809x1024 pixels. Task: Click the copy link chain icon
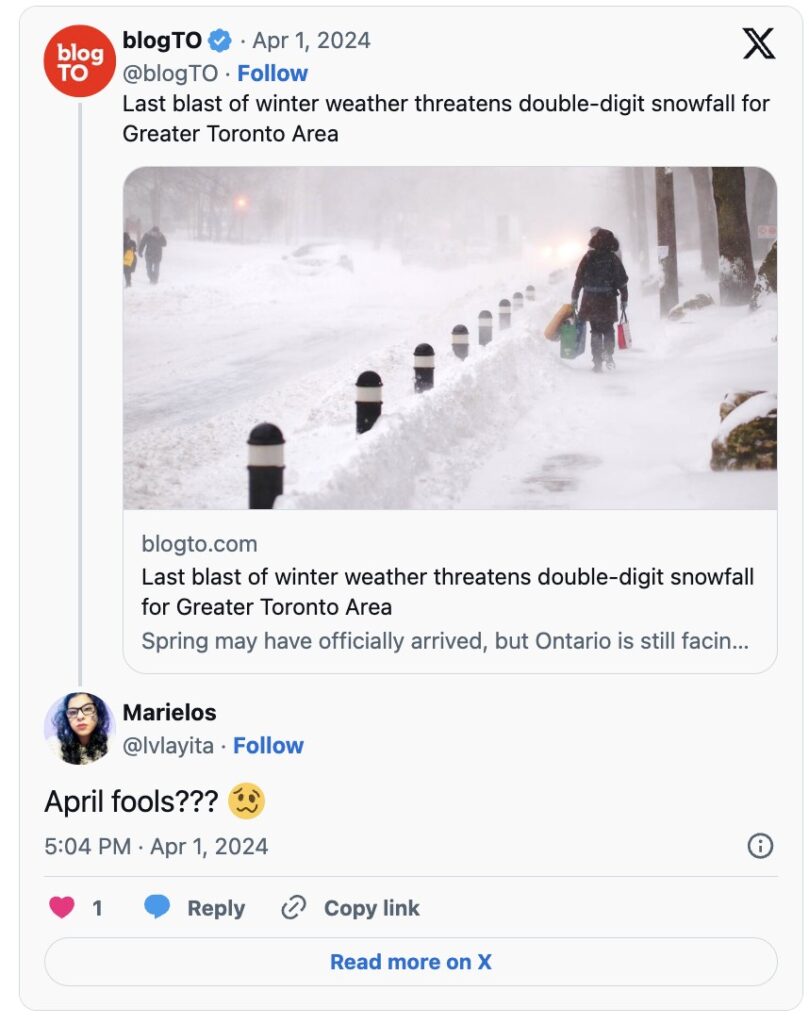[x=293, y=907]
